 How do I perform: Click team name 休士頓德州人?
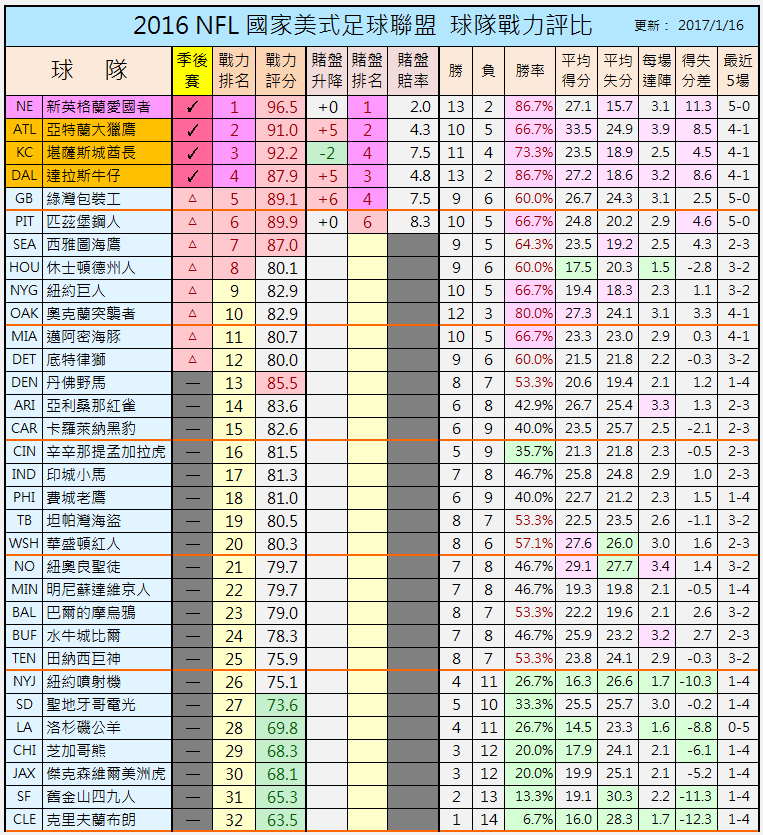(x=91, y=267)
